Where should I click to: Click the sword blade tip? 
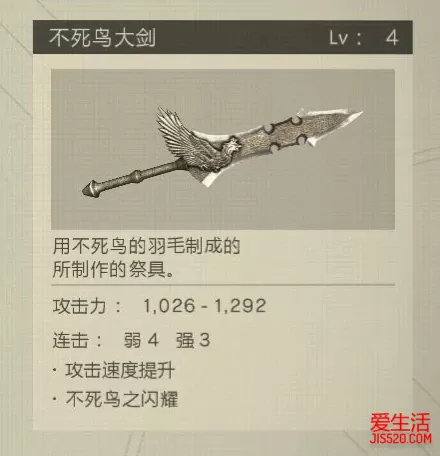click(353, 115)
